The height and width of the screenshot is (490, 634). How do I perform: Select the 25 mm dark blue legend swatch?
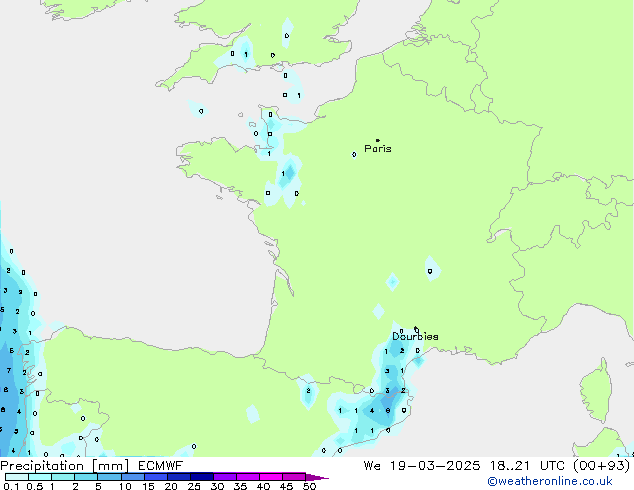tap(201, 477)
